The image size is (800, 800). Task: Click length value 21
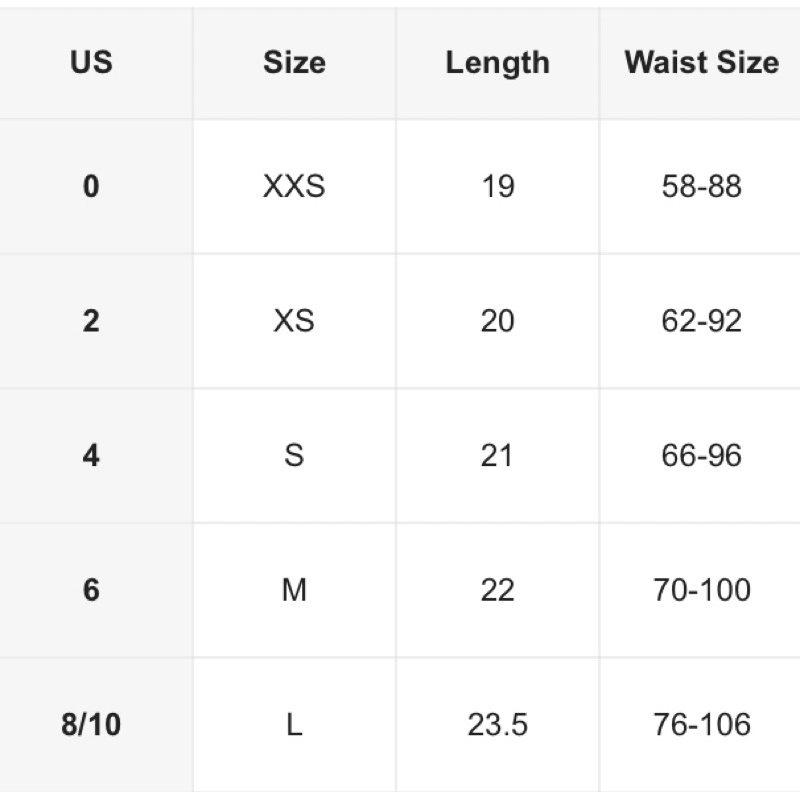tap(497, 456)
